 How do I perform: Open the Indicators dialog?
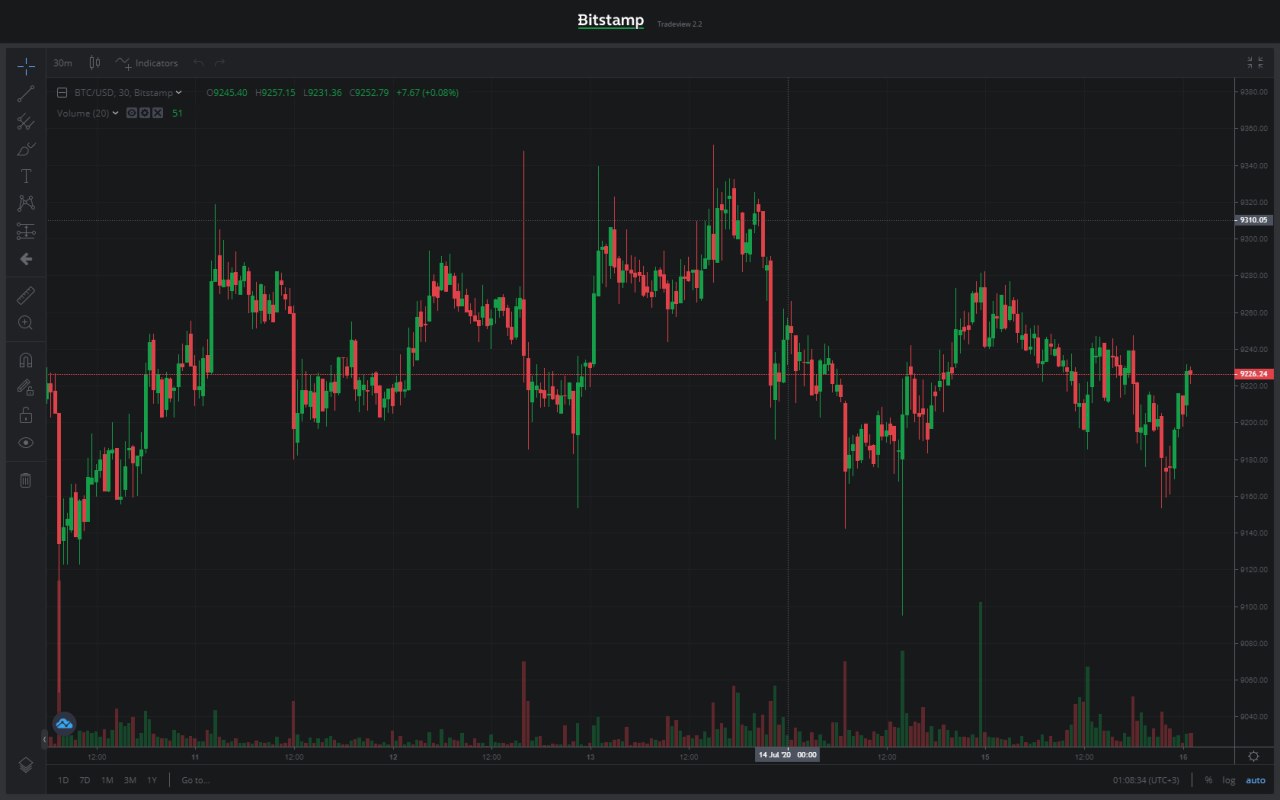click(147, 63)
